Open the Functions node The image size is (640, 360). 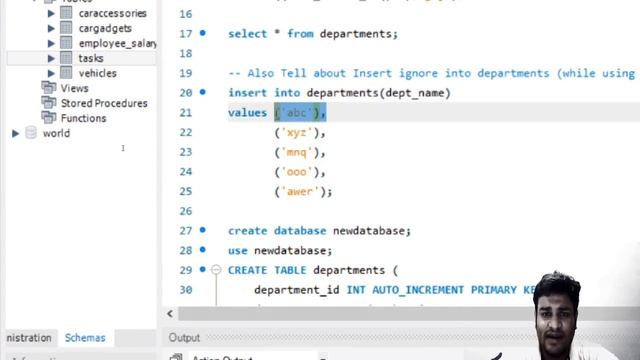pos(83,118)
